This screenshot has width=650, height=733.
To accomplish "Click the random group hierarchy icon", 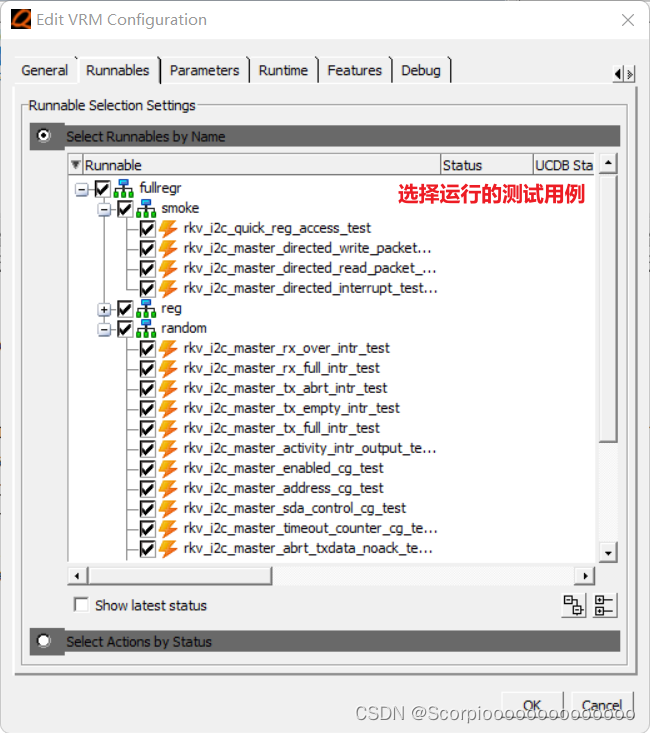I will tap(146, 329).
